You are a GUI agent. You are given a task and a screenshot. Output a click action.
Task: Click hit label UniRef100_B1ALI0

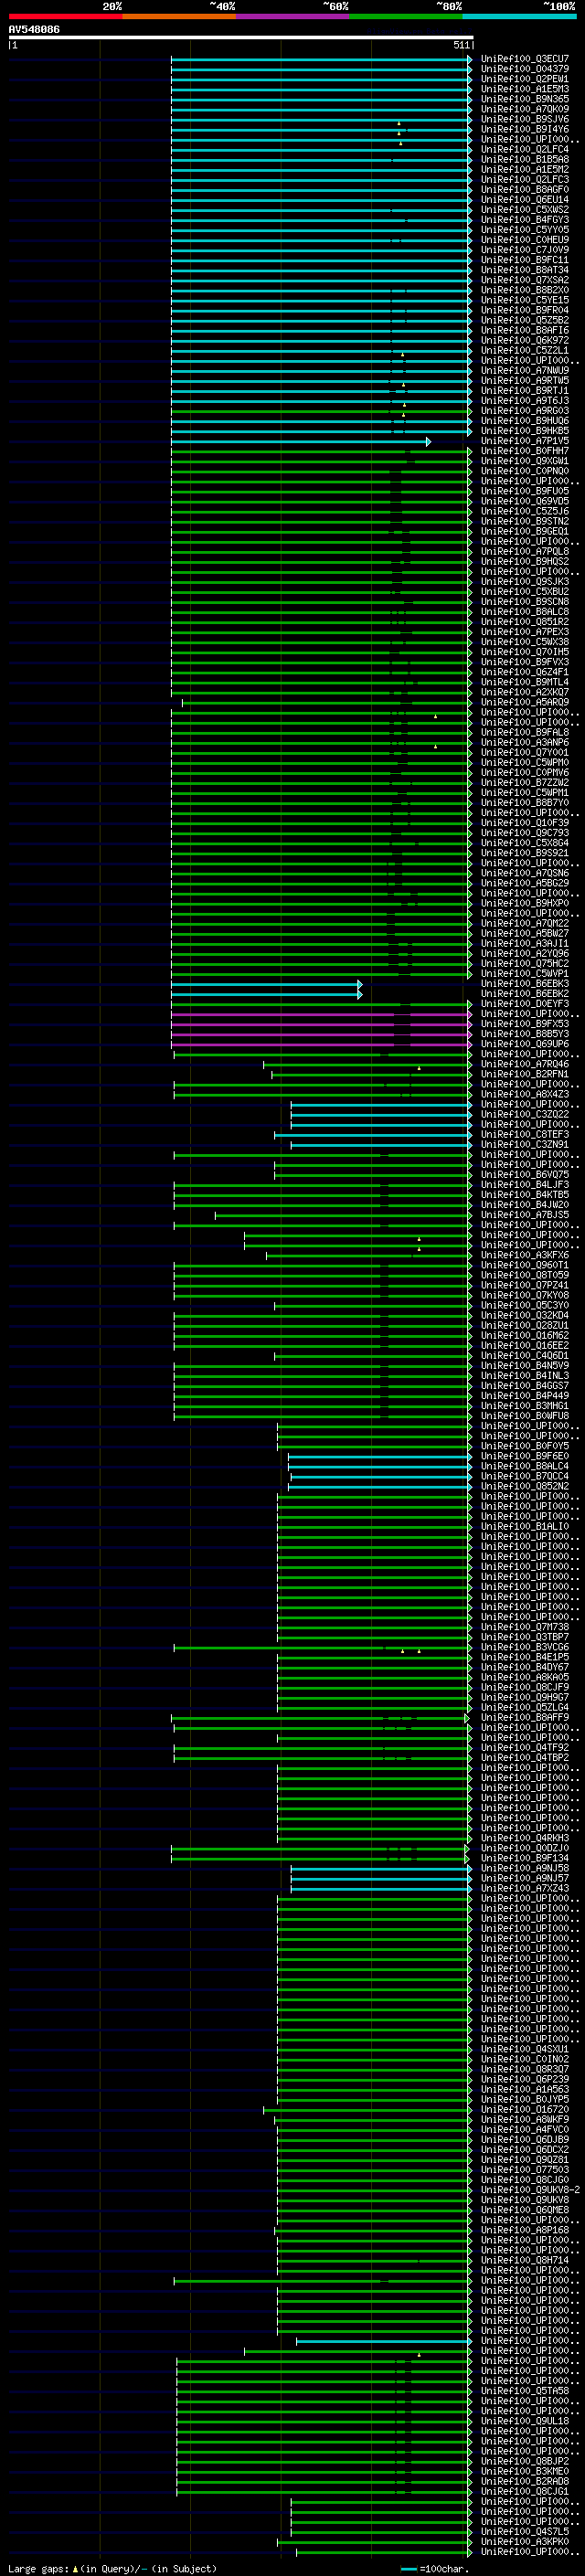point(524,1526)
